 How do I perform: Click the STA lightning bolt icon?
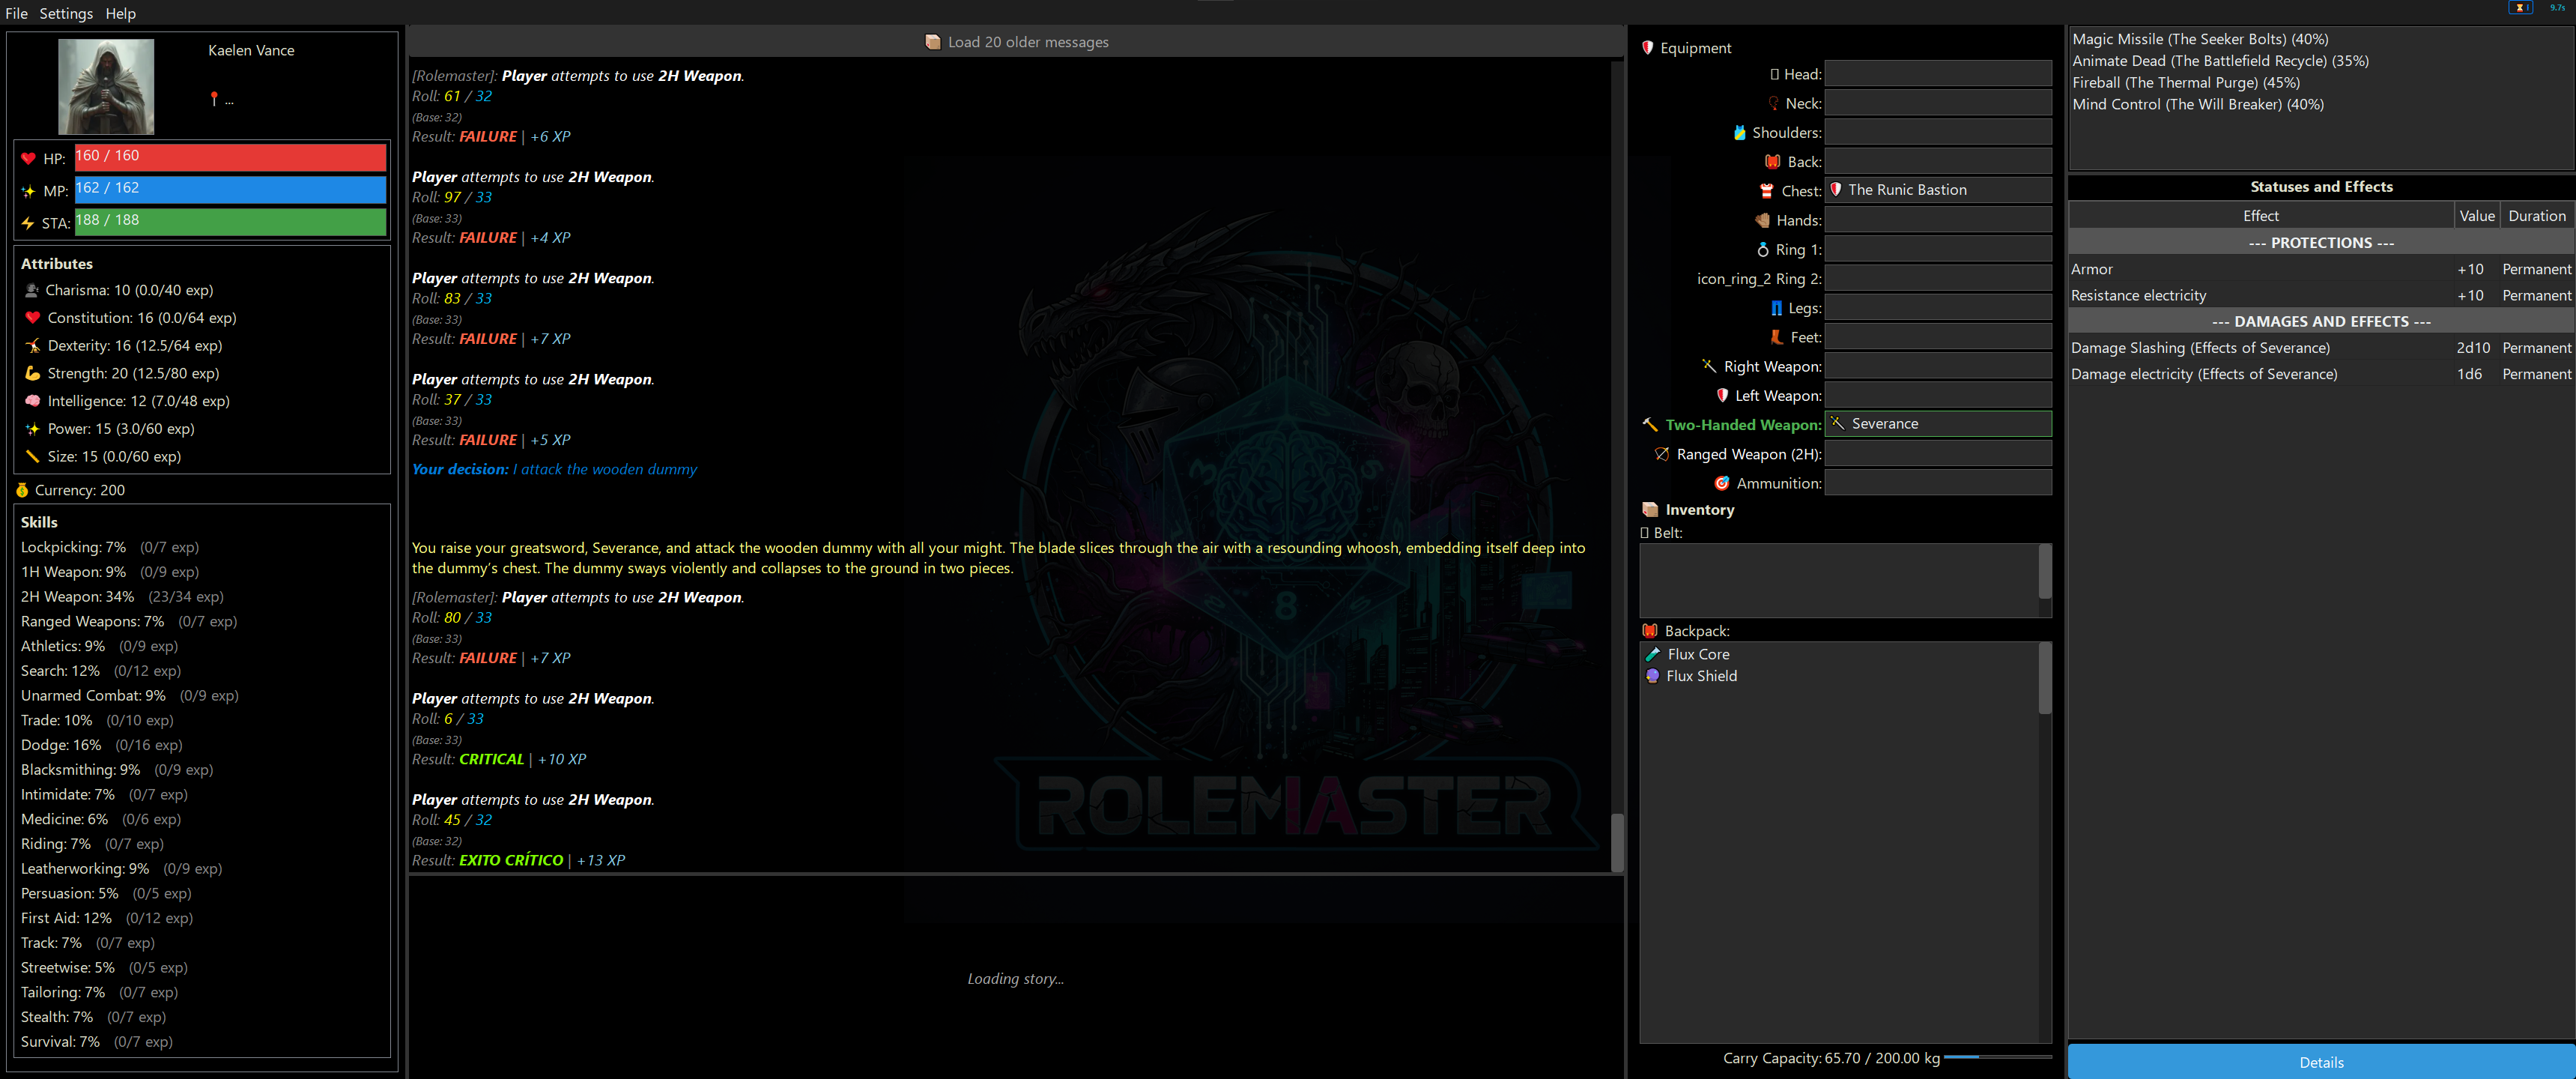coord(28,223)
